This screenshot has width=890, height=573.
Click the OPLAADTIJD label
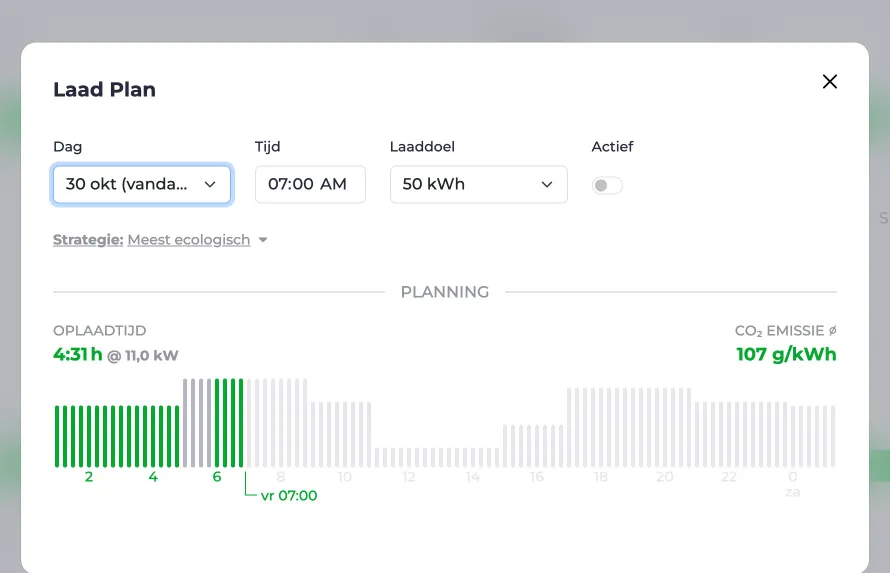[x=100, y=330]
